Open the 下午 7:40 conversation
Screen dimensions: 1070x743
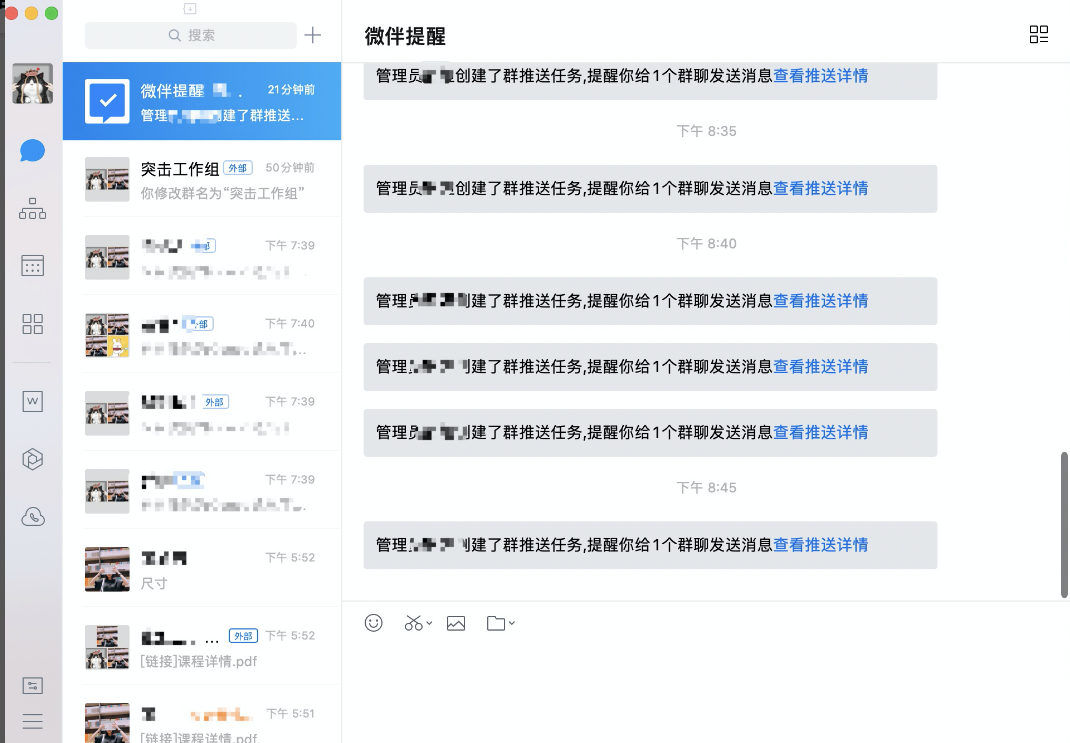pyautogui.click(x=202, y=335)
